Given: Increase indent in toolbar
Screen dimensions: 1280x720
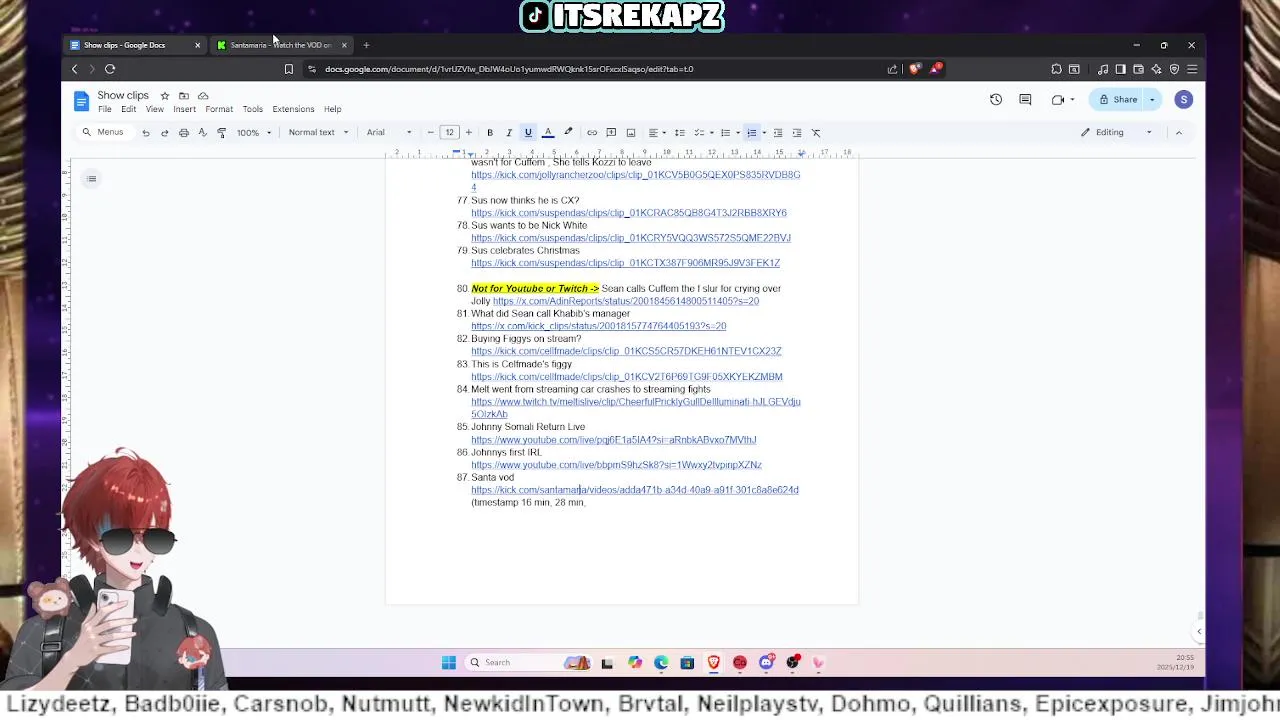Looking at the screenshot, I should tap(797, 133).
